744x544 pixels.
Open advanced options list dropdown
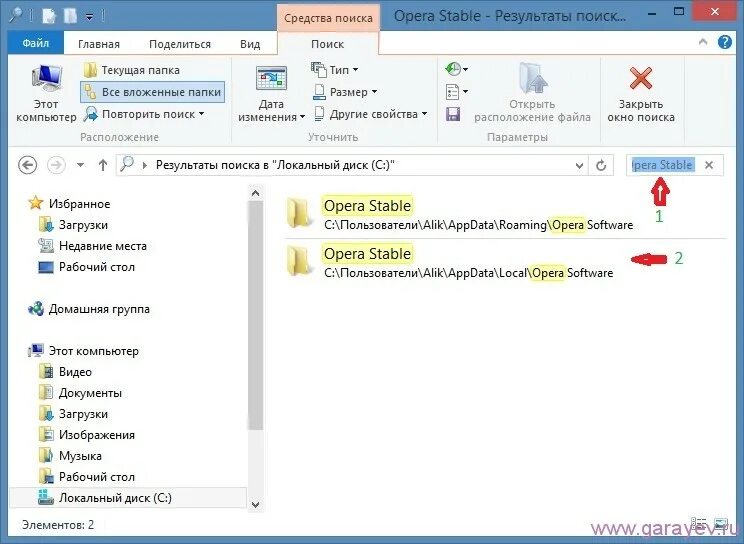pyautogui.click(x=456, y=92)
